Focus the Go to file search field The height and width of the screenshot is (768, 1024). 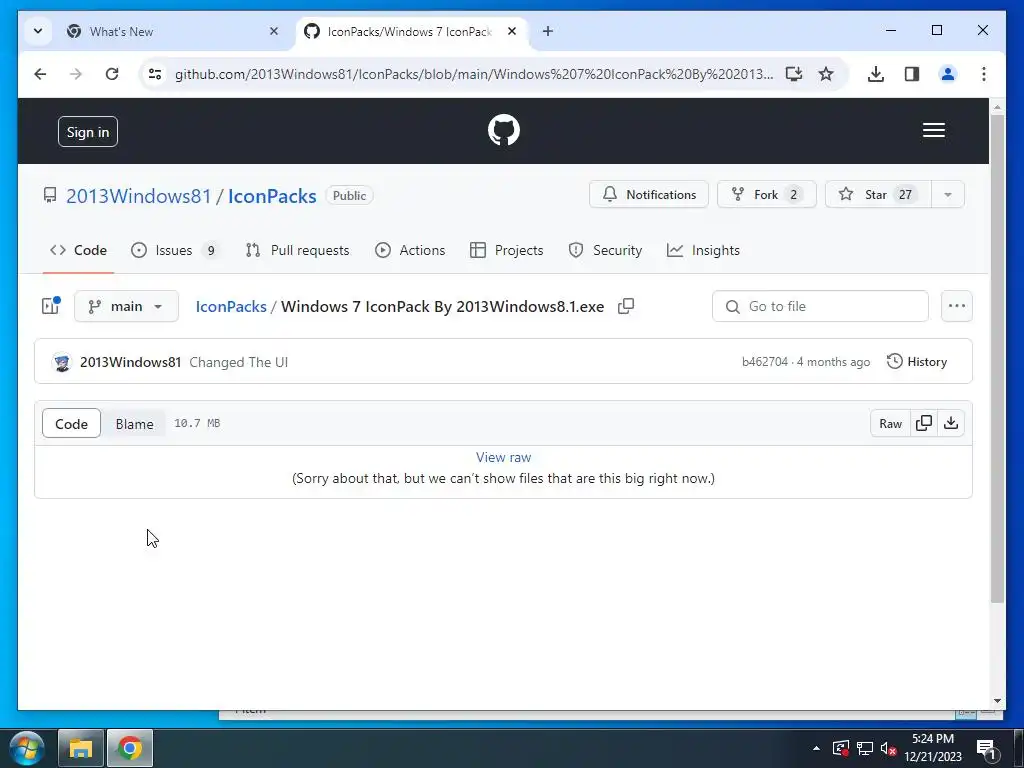tap(820, 306)
